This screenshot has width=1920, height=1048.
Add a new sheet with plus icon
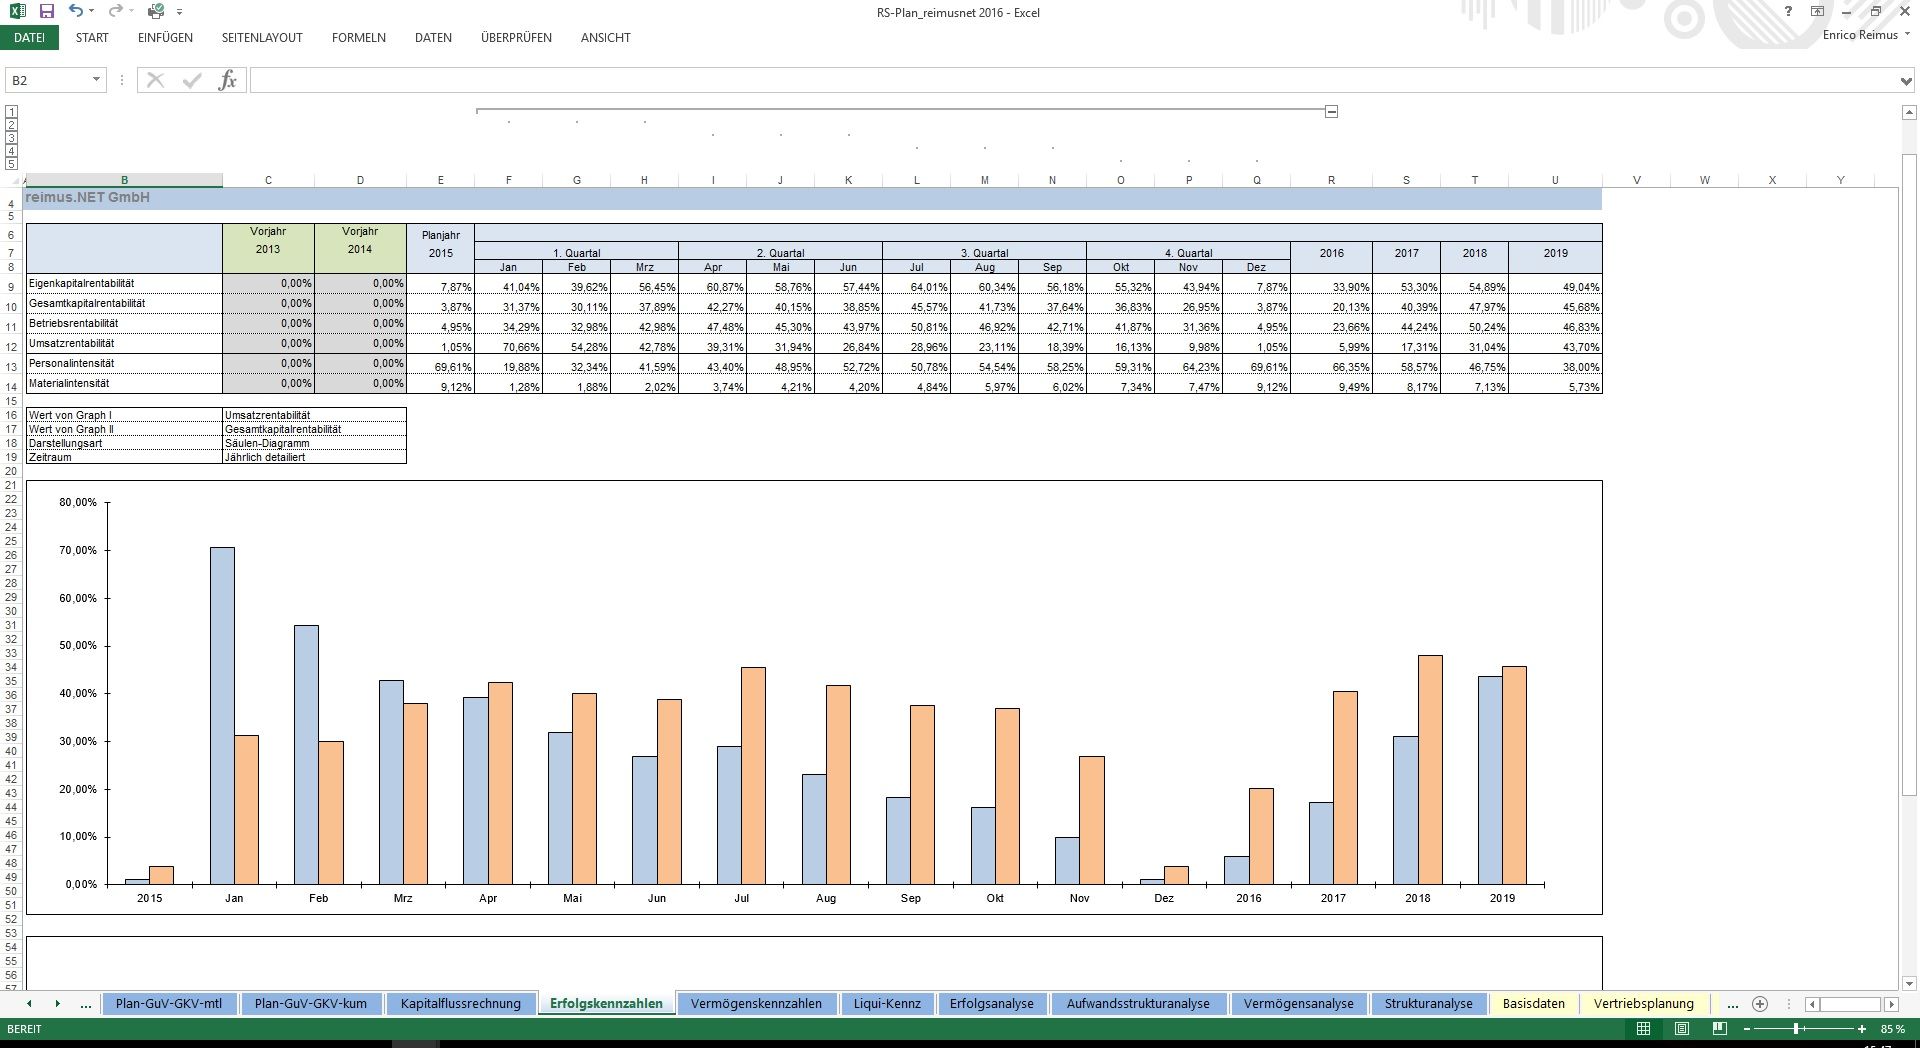1760,1003
